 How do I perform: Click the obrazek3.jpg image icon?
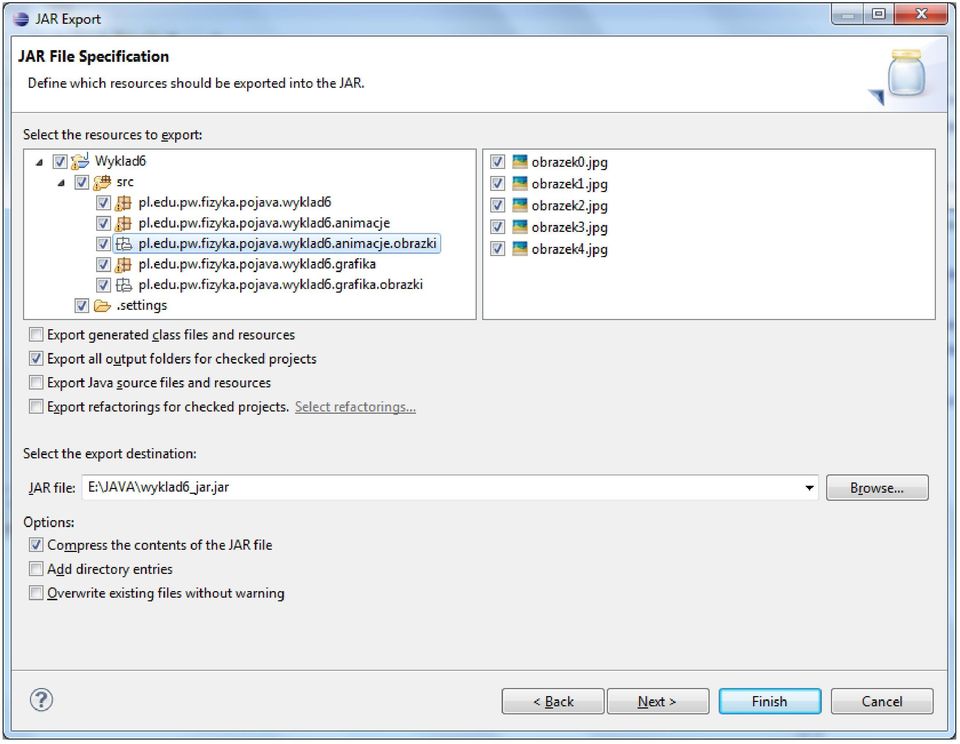[520, 227]
